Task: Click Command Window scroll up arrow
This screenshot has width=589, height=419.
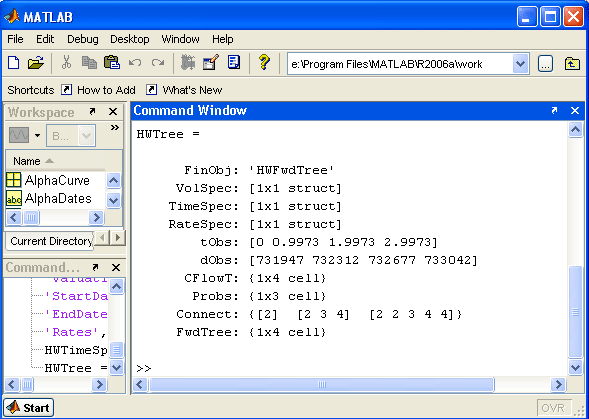Action: pos(575,130)
